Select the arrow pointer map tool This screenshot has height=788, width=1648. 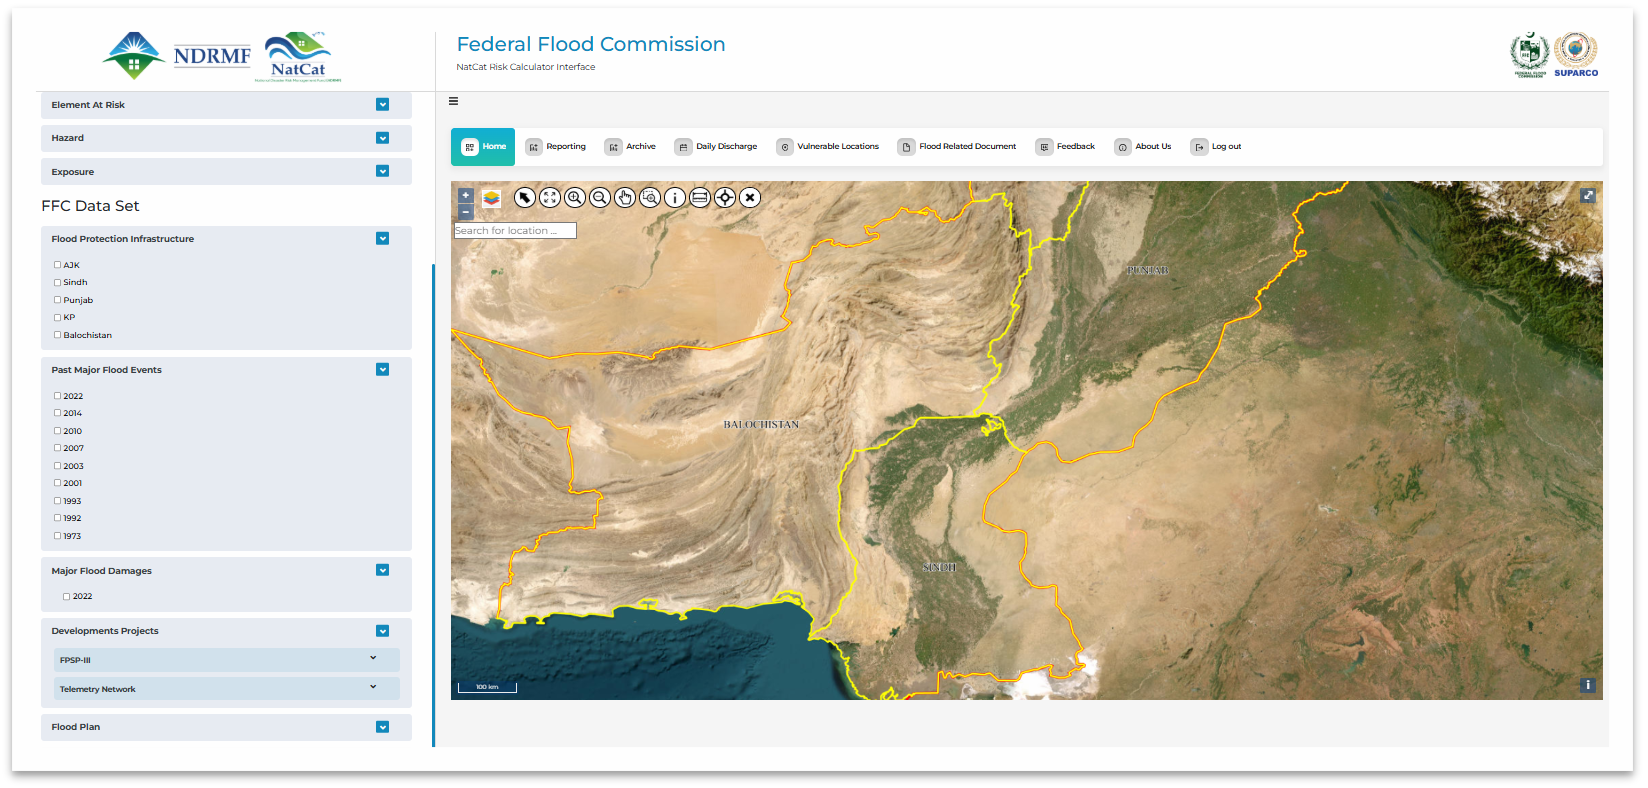pyautogui.click(x=525, y=198)
